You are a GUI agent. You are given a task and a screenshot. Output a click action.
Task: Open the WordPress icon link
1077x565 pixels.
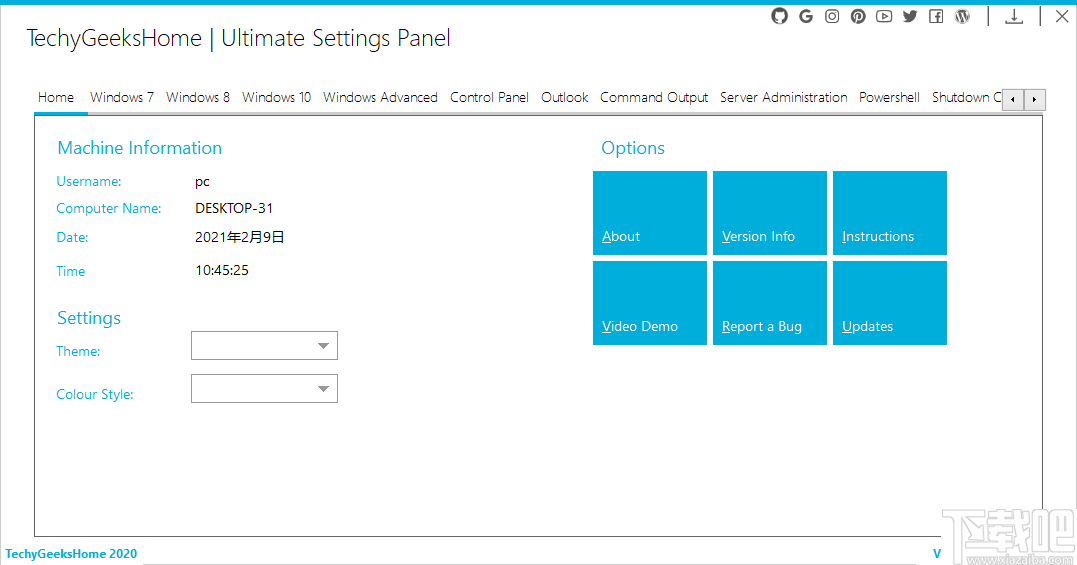click(962, 16)
